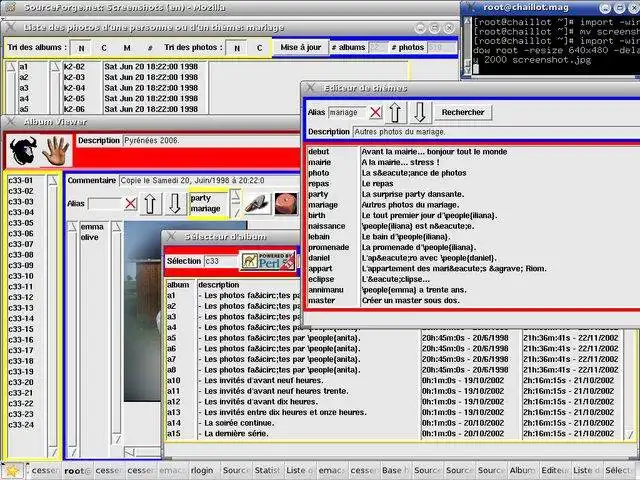Click the up arrow in Editeur de thèmes
Image resolution: width=640 pixels, height=480 pixels.
(x=395, y=112)
